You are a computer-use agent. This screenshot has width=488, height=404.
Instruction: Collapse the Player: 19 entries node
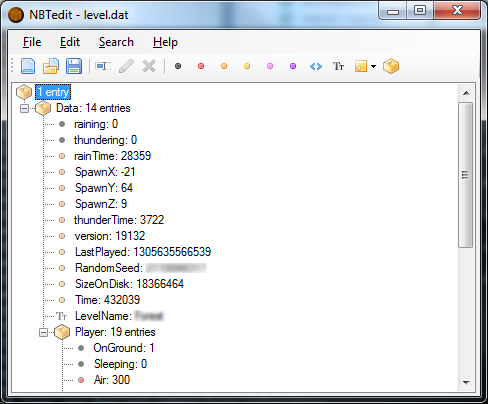point(43,332)
